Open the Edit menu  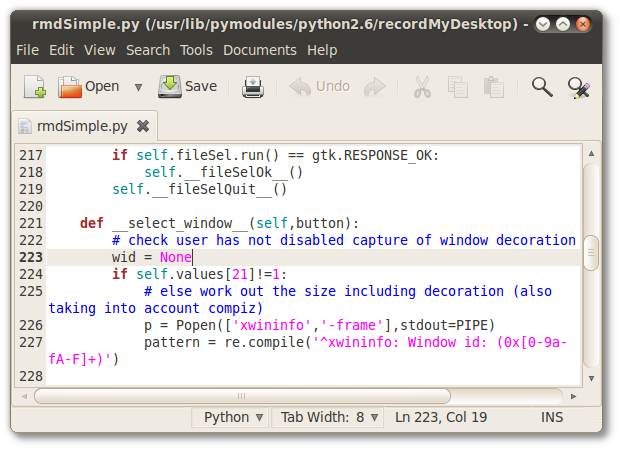[x=61, y=50]
